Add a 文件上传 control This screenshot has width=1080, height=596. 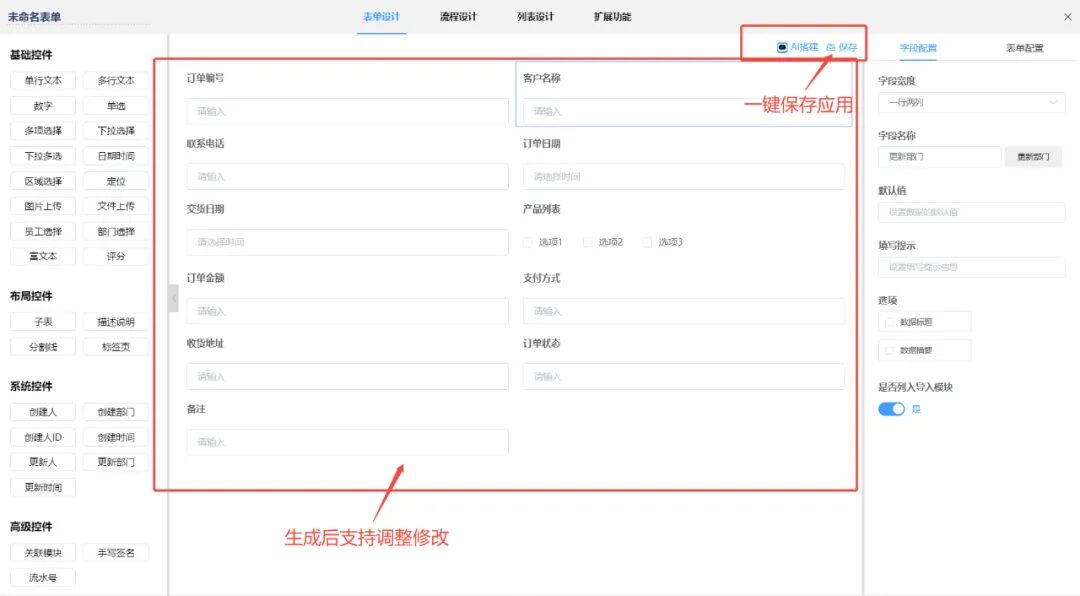[x=116, y=206]
